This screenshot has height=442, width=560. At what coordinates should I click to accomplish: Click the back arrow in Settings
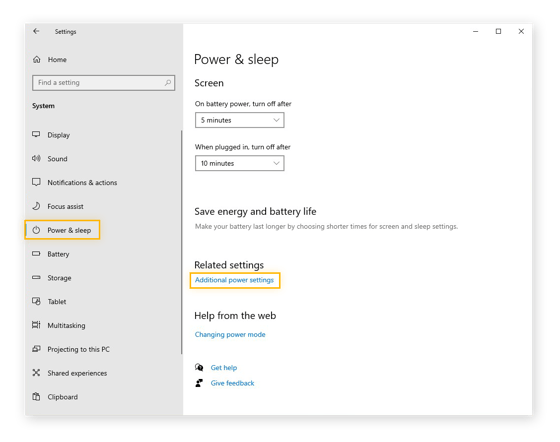tap(36, 31)
